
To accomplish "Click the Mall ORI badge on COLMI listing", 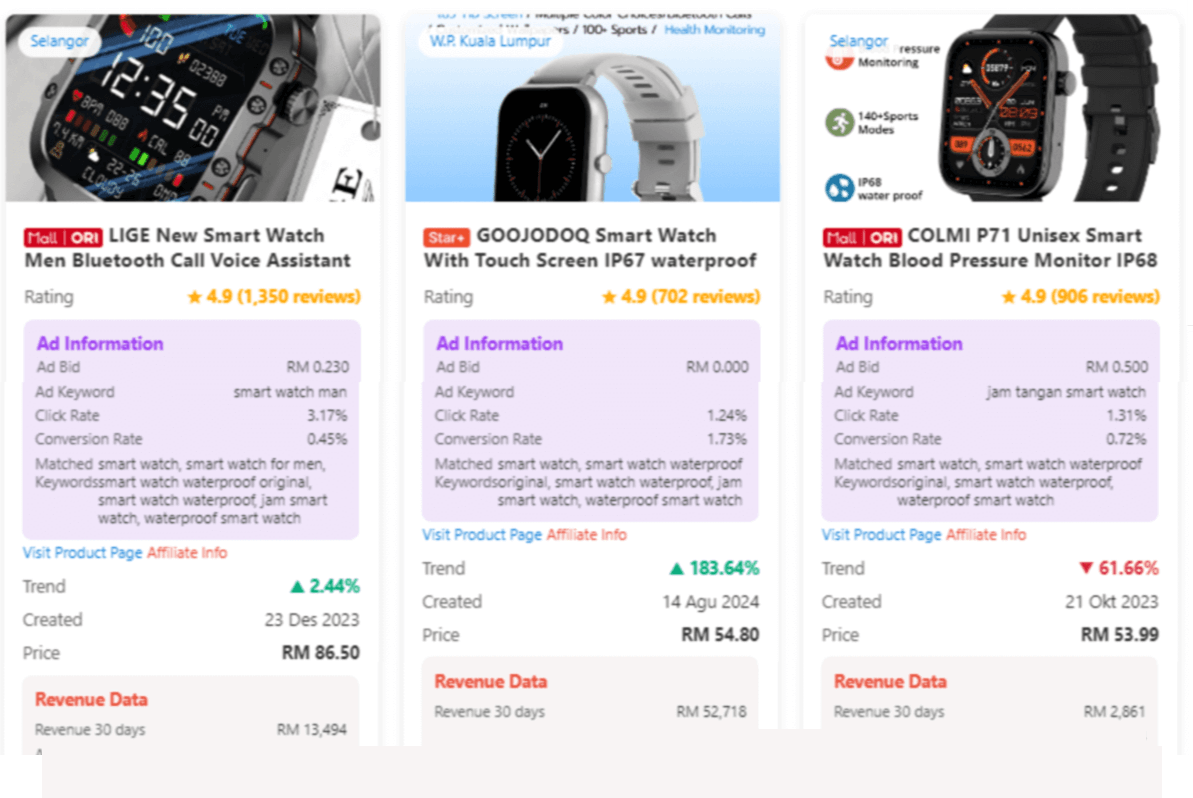I will click(862, 237).
